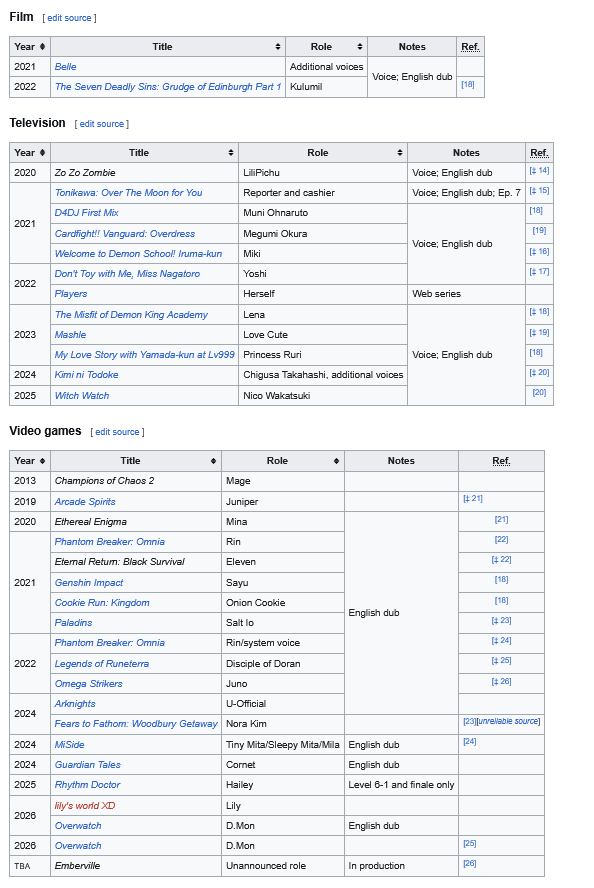This screenshot has height=888, width=594.
Task: Select the 'Level 6-1 and finale only' note
Action: [x=401, y=785]
